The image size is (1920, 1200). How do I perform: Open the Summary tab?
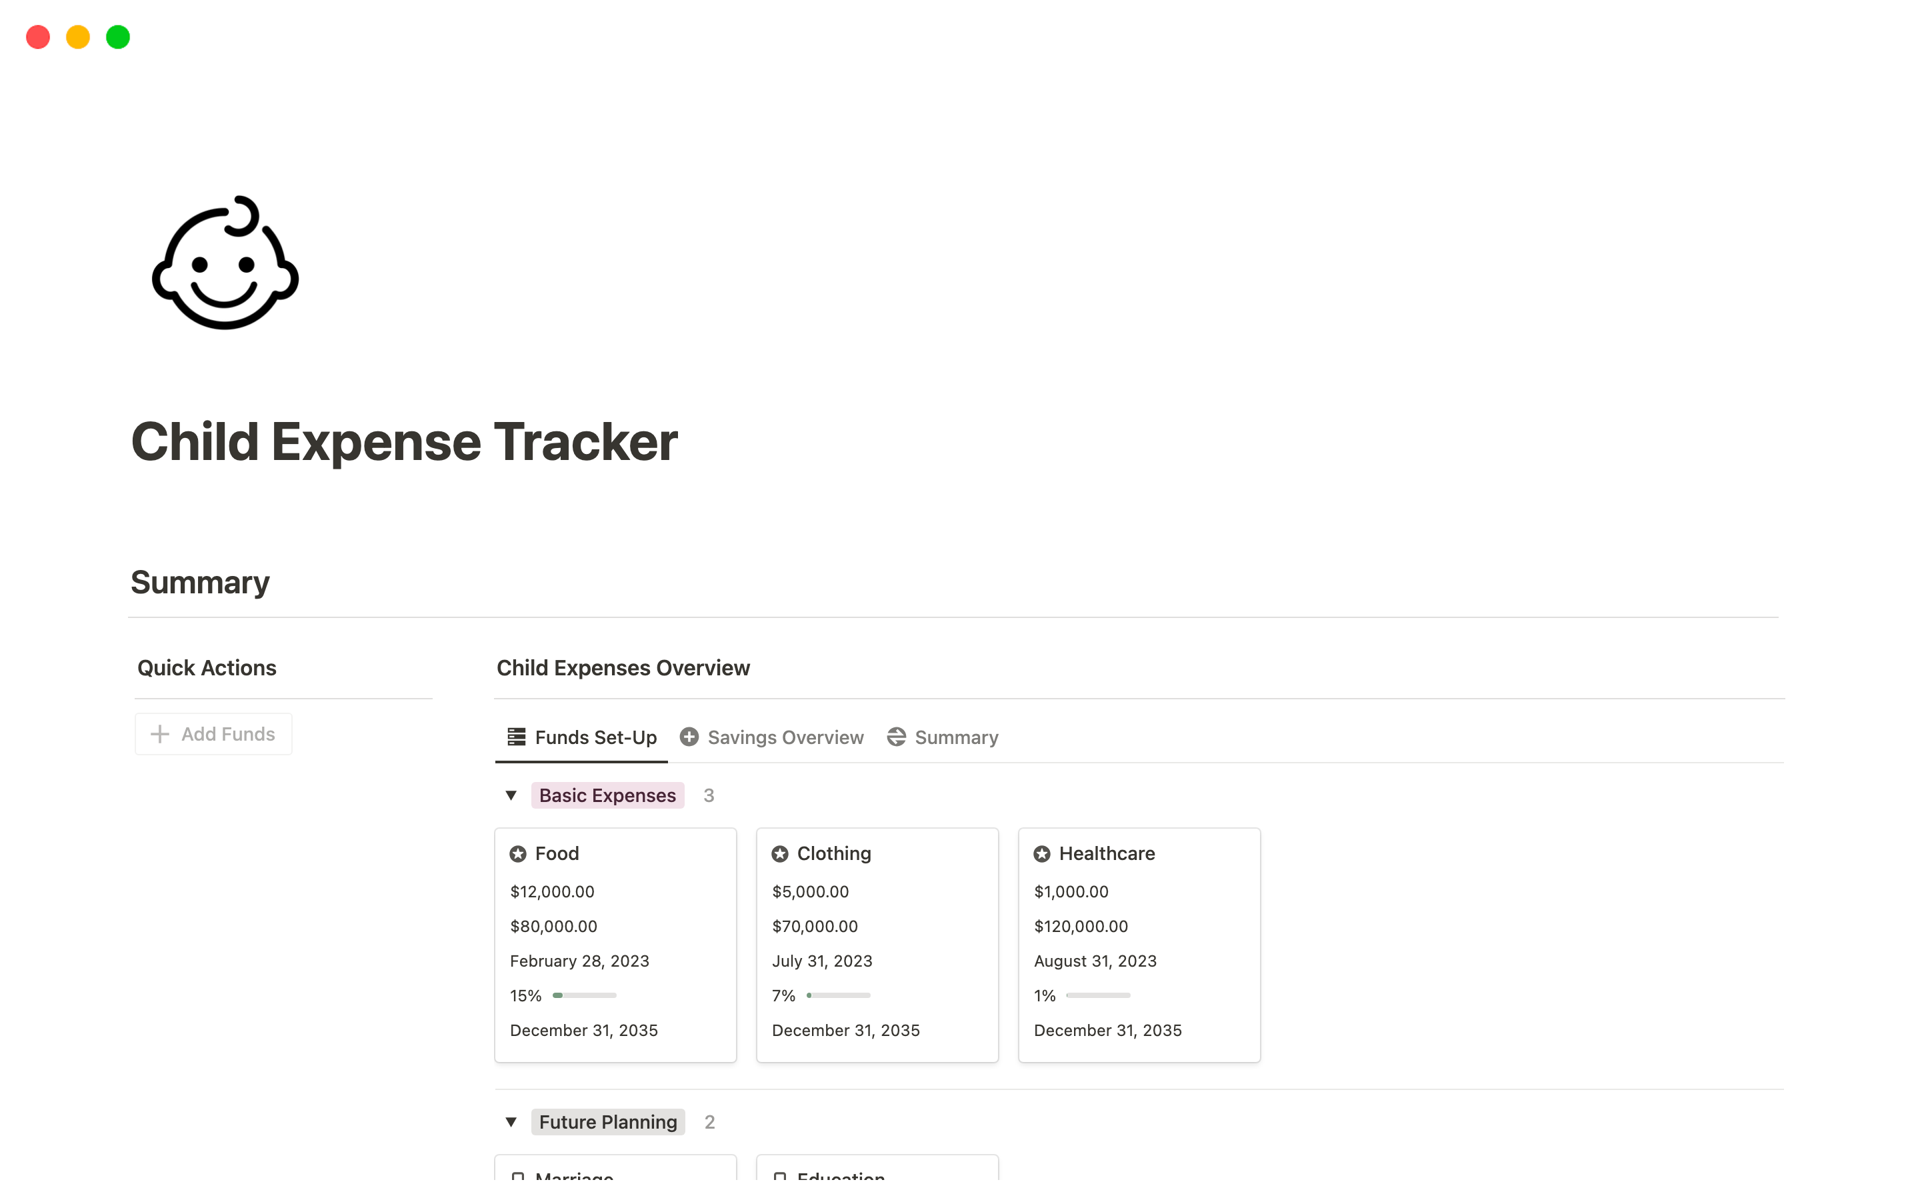[956, 736]
